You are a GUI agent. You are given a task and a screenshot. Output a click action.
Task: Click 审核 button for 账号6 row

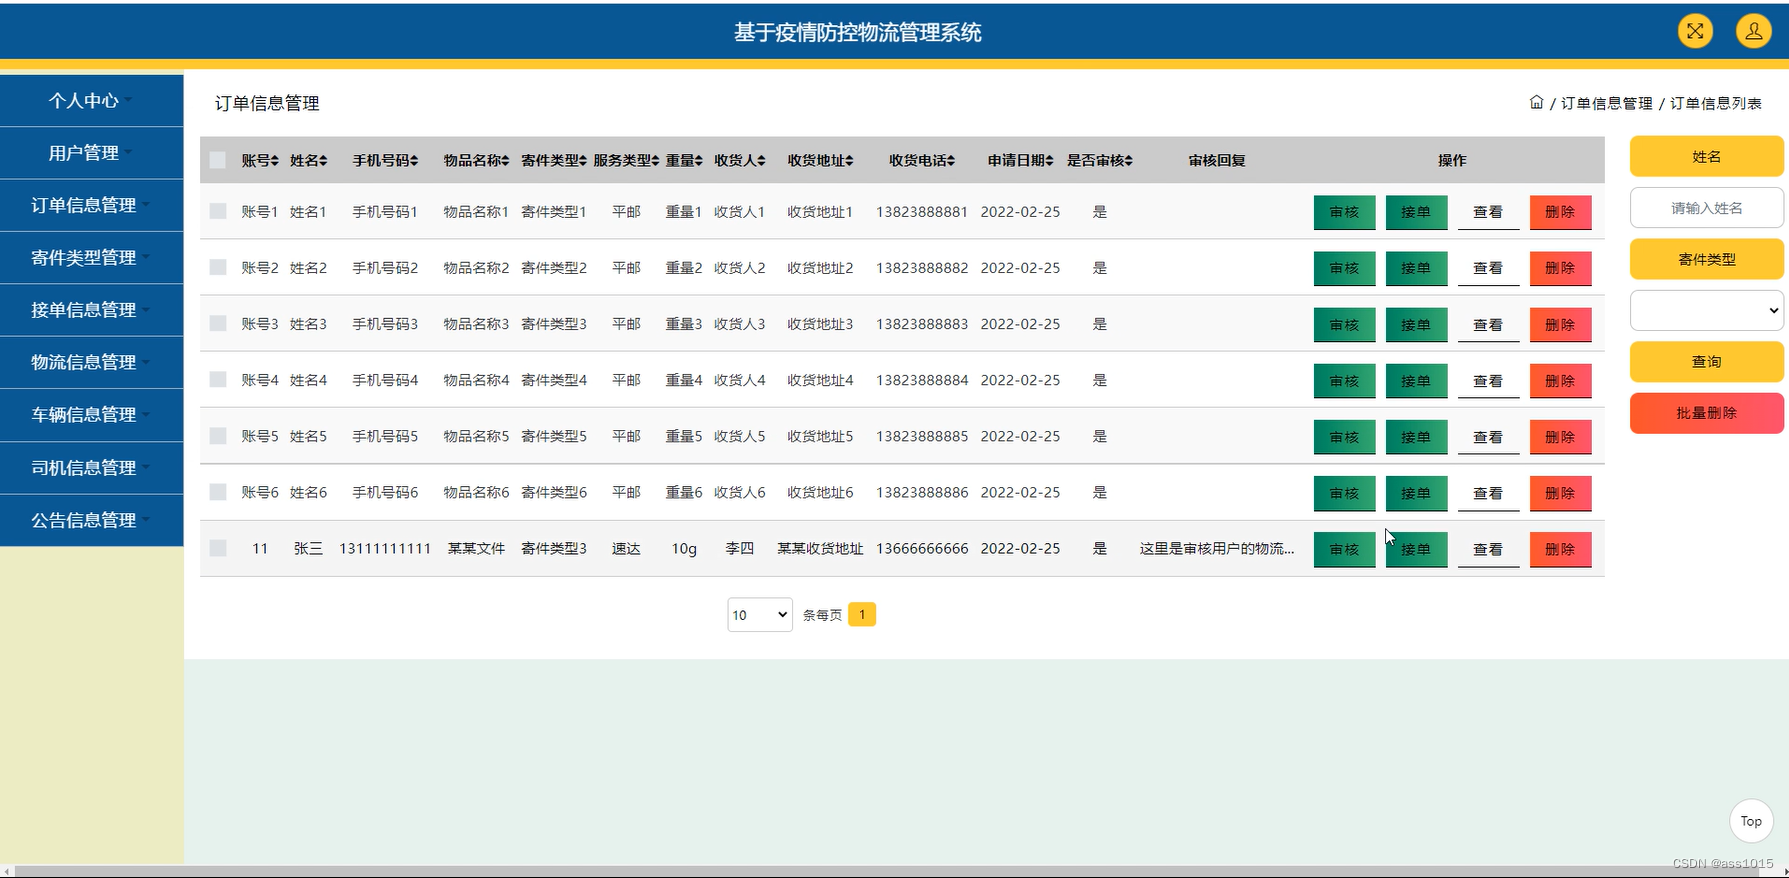click(x=1344, y=493)
